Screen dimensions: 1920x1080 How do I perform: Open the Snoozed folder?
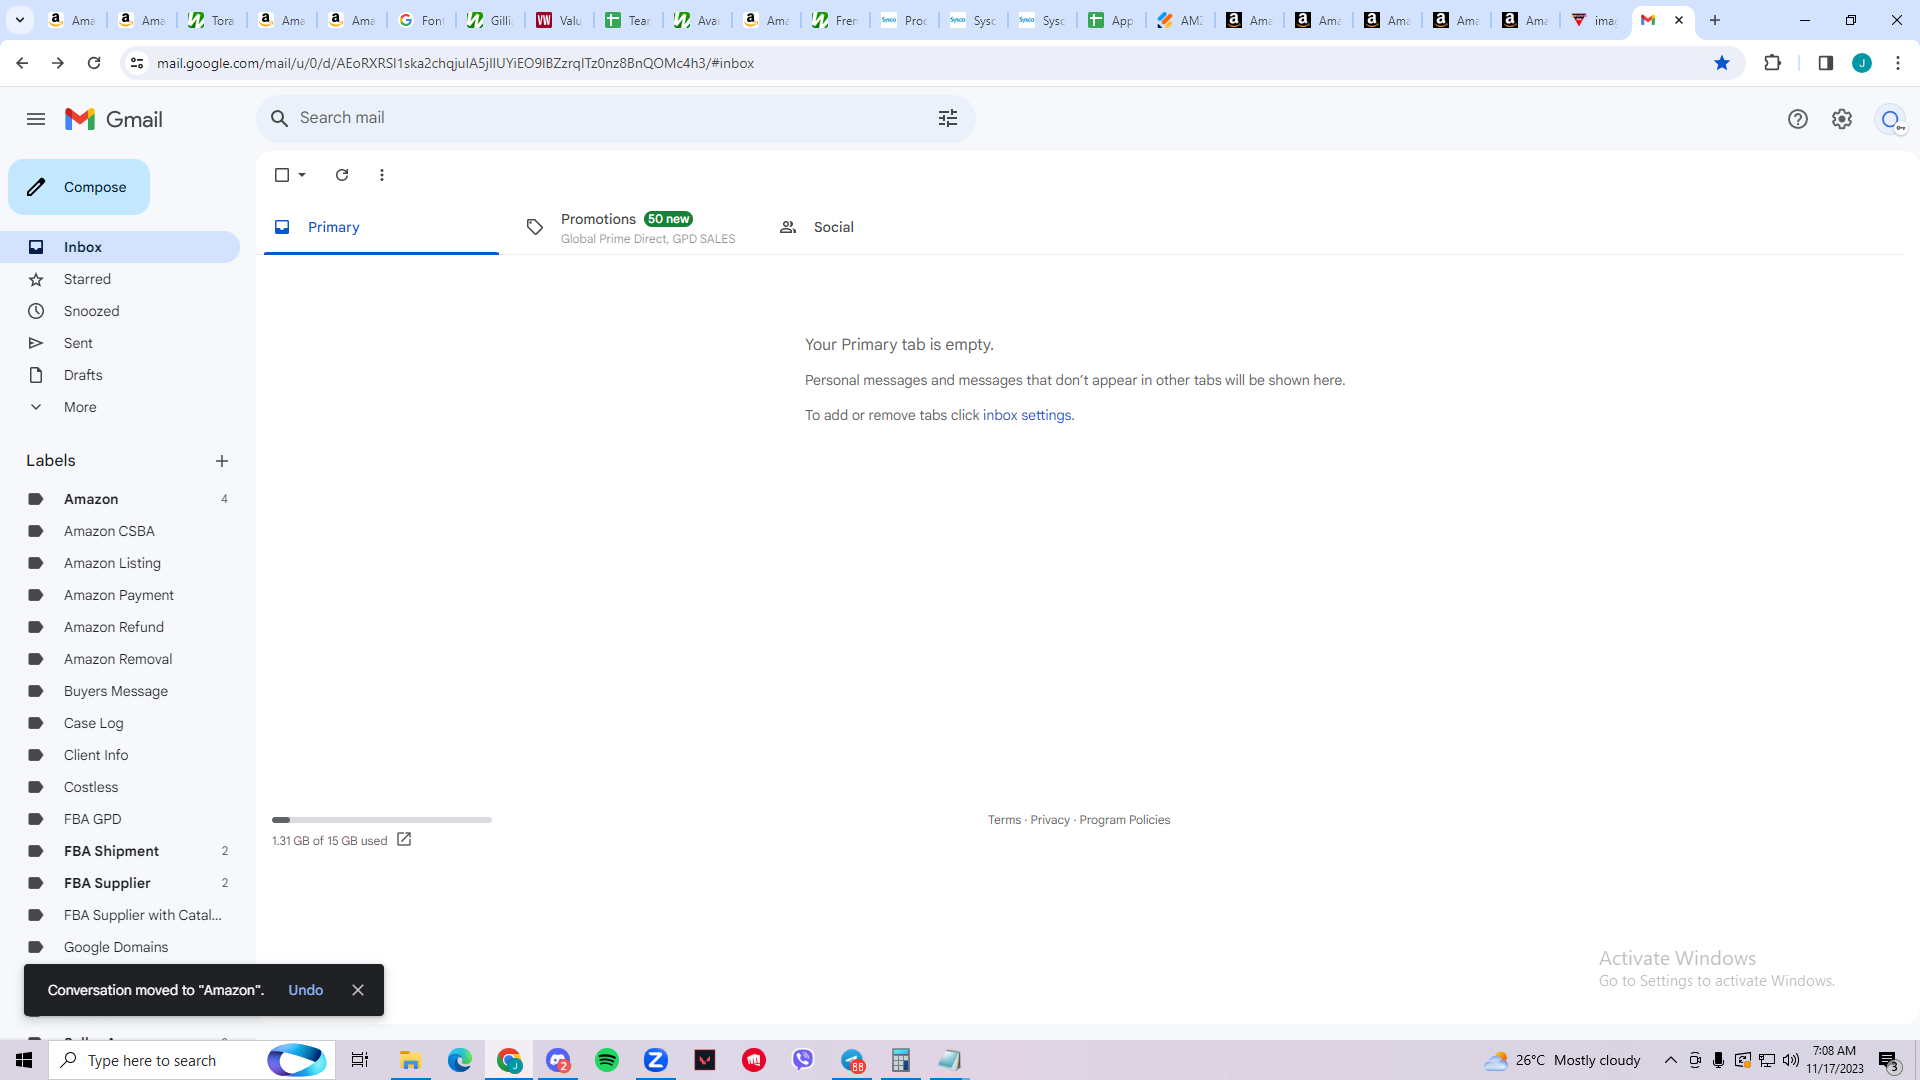pyautogui.click(x=120, y=311)
